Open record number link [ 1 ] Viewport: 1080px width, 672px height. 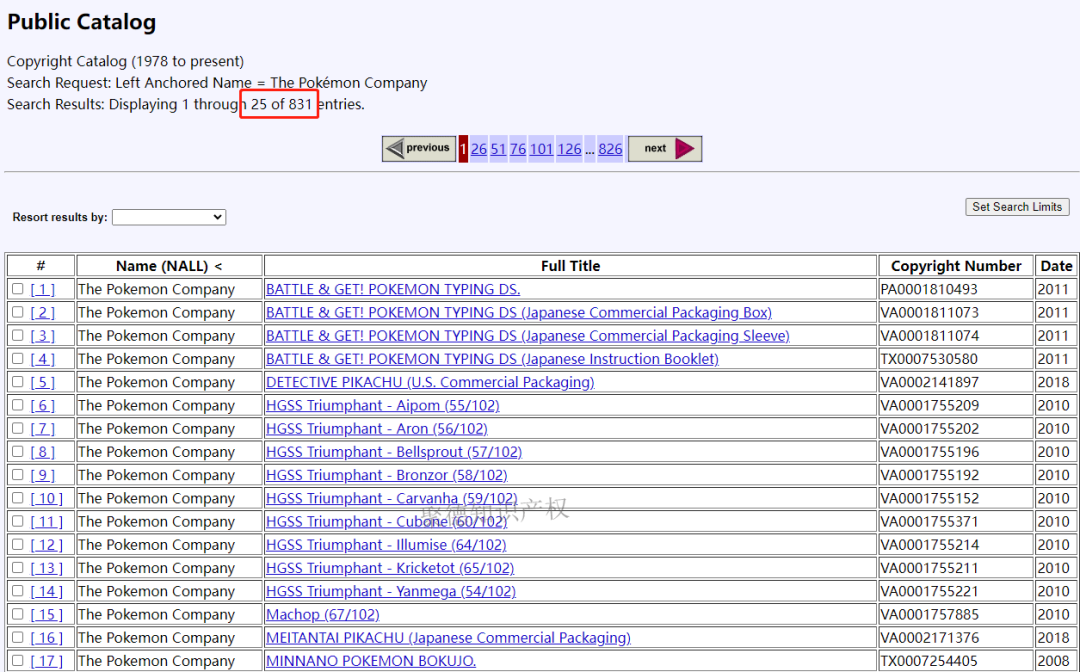(43, 289)
